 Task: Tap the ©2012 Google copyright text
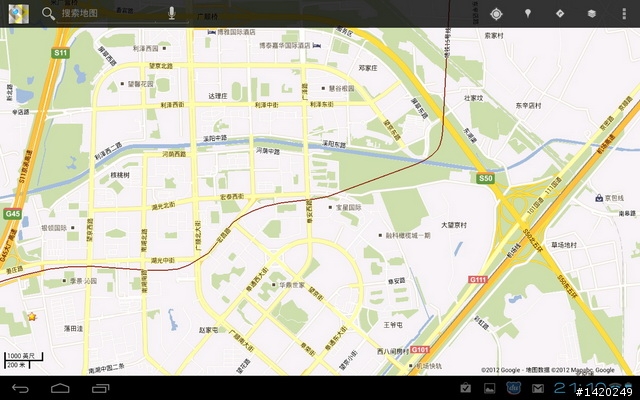548,370
